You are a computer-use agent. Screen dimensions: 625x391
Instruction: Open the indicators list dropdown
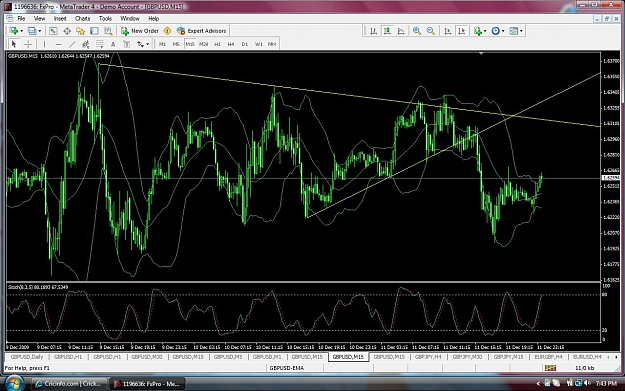pos(480,31)
